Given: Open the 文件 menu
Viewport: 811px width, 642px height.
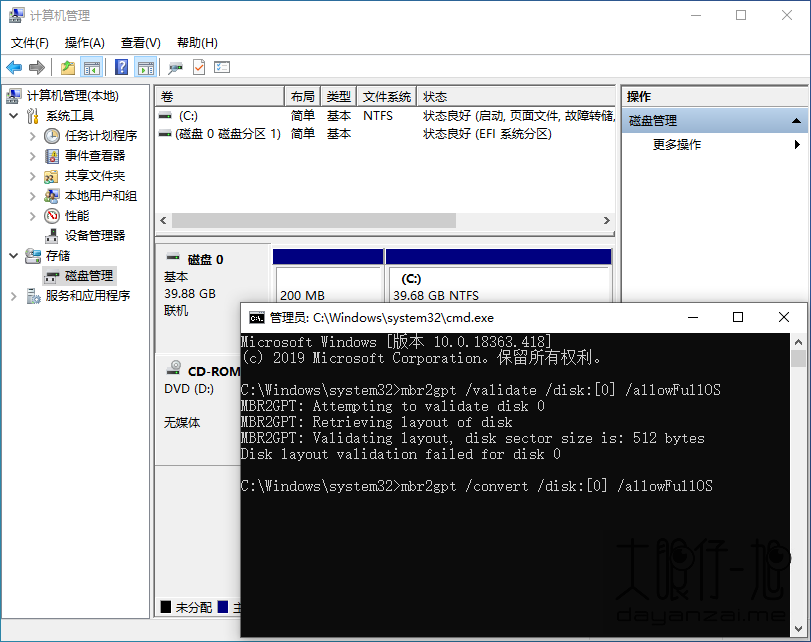Looking at the screenshot, I should (x=29, y=44).
